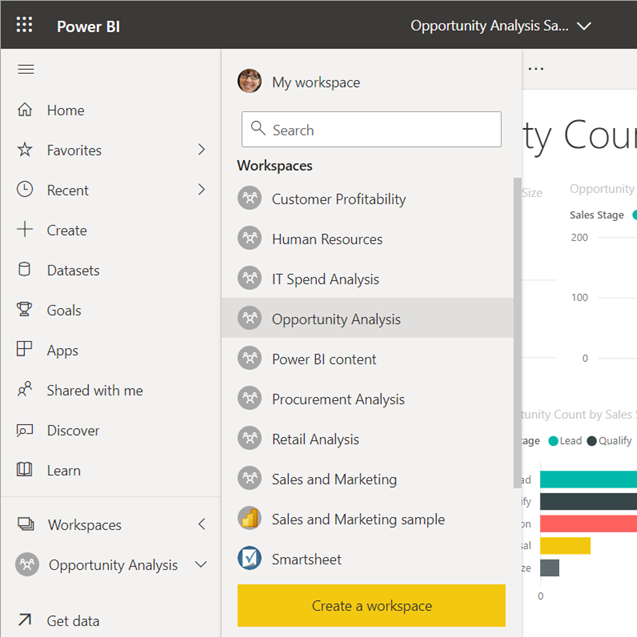Click the Human Resources workspace icon
The width and height of the screenshot is (637, 637).
pos(249,238)
